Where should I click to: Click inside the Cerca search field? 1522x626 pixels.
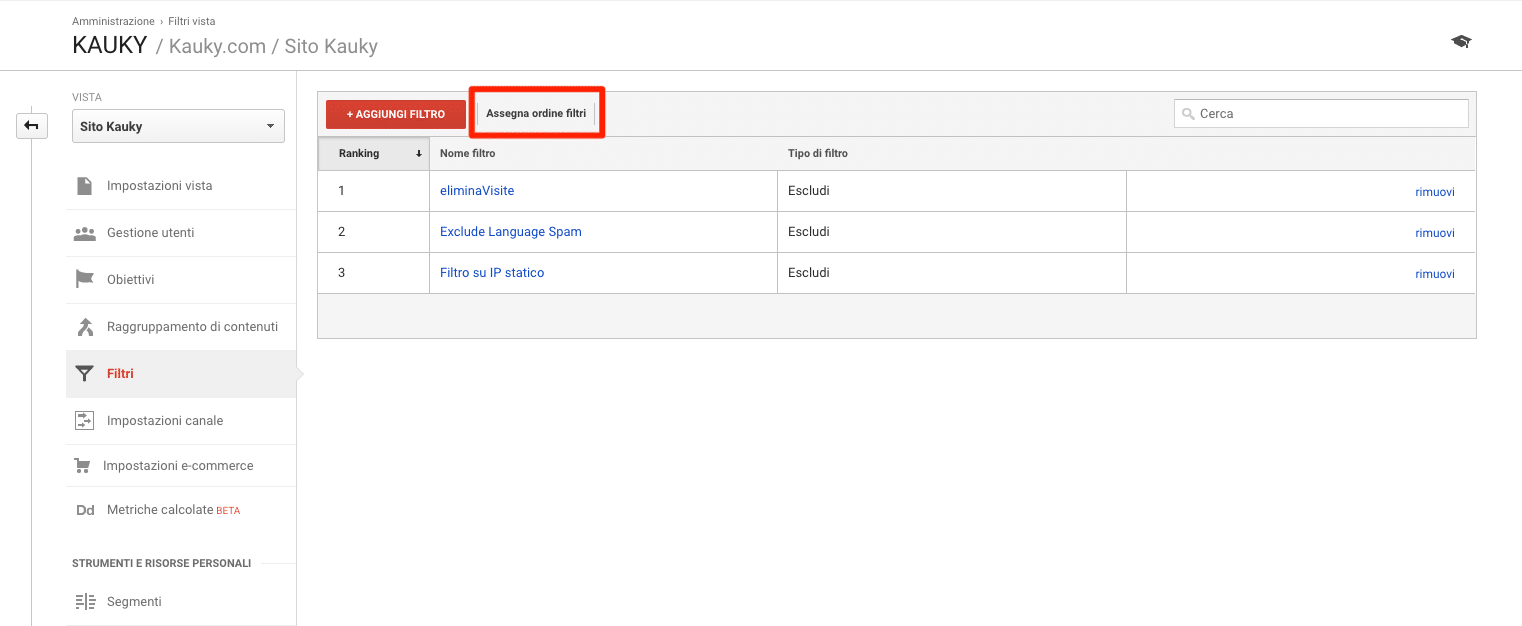[x=1320, y=113]
